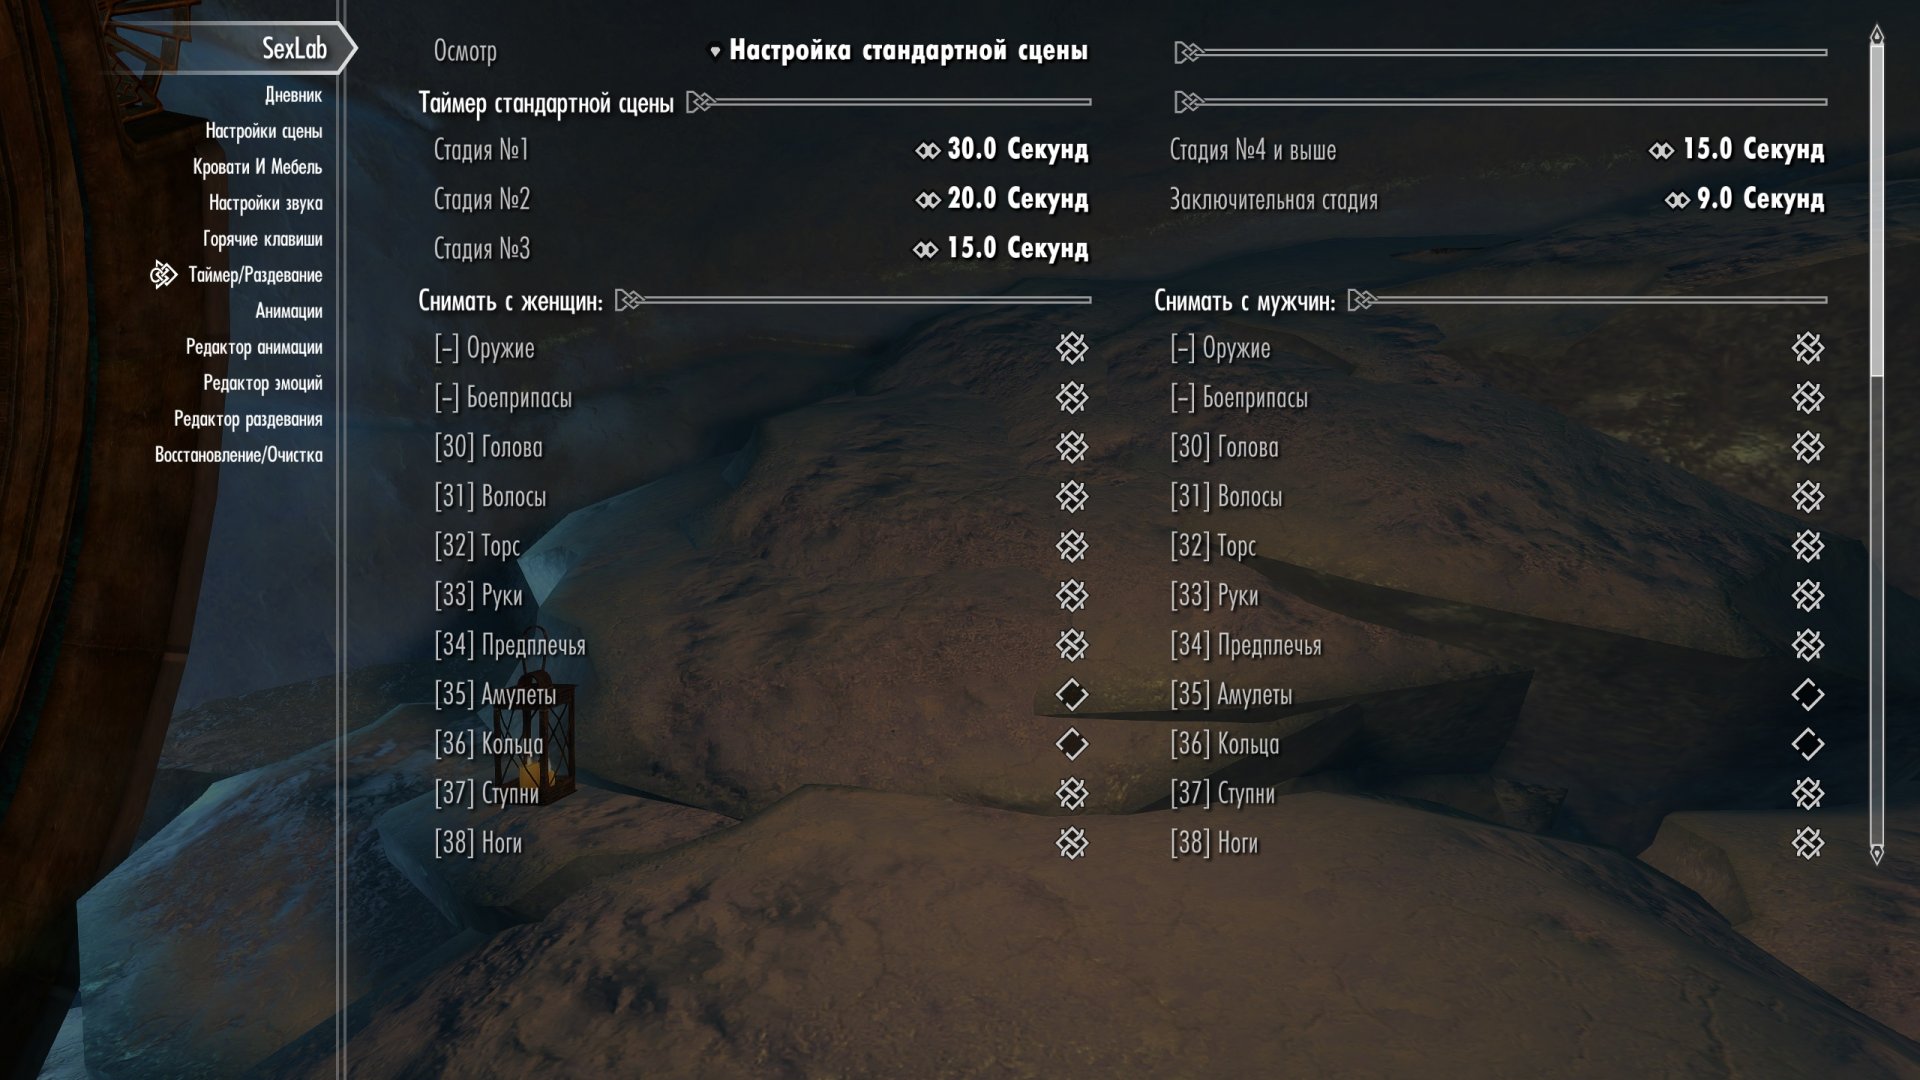The height and width of the screenshot is (1080, 1920).
Task: Change Стадия №2 slider icon value
Action: tap(927, 200)
